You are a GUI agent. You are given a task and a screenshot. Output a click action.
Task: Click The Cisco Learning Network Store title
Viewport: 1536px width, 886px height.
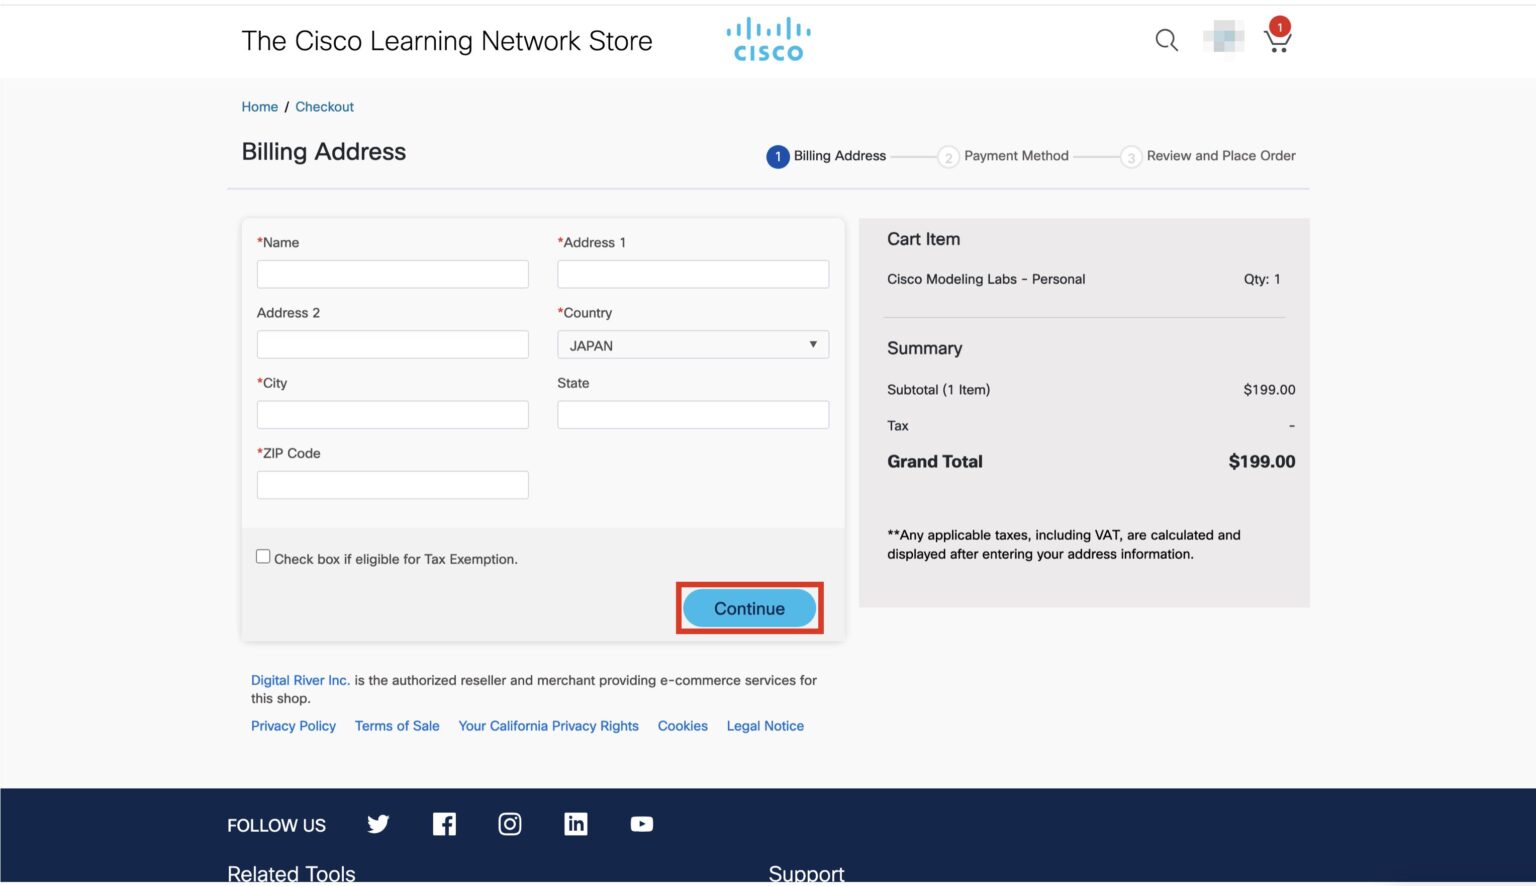447,41
